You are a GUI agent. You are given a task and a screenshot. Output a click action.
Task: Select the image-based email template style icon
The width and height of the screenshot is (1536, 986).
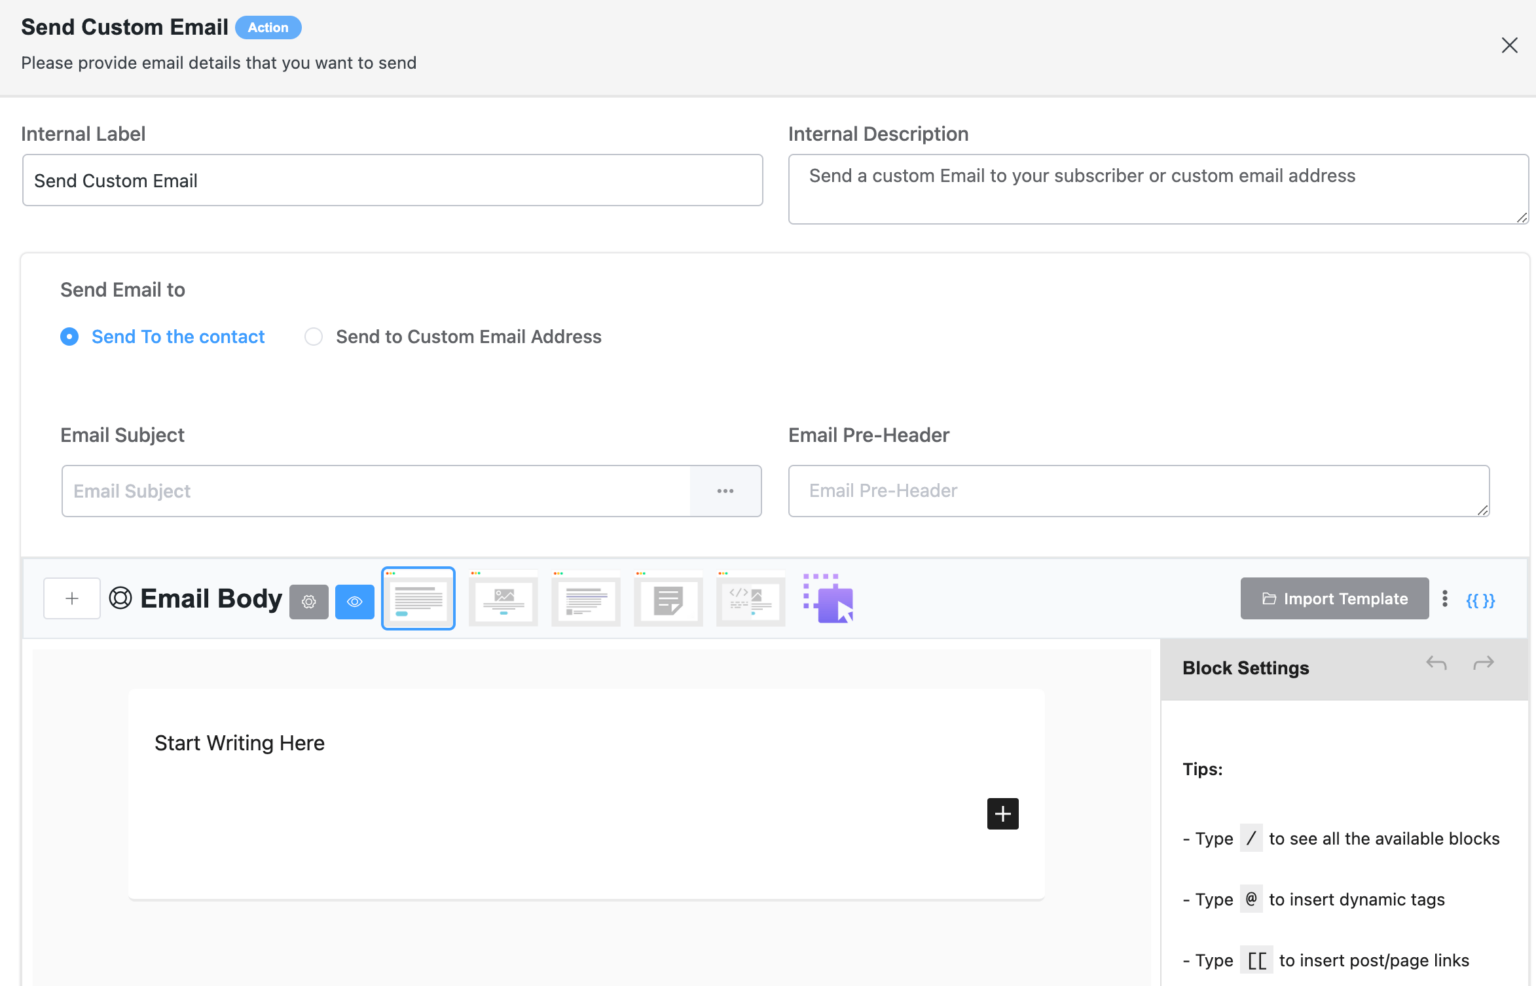(503, 598)
